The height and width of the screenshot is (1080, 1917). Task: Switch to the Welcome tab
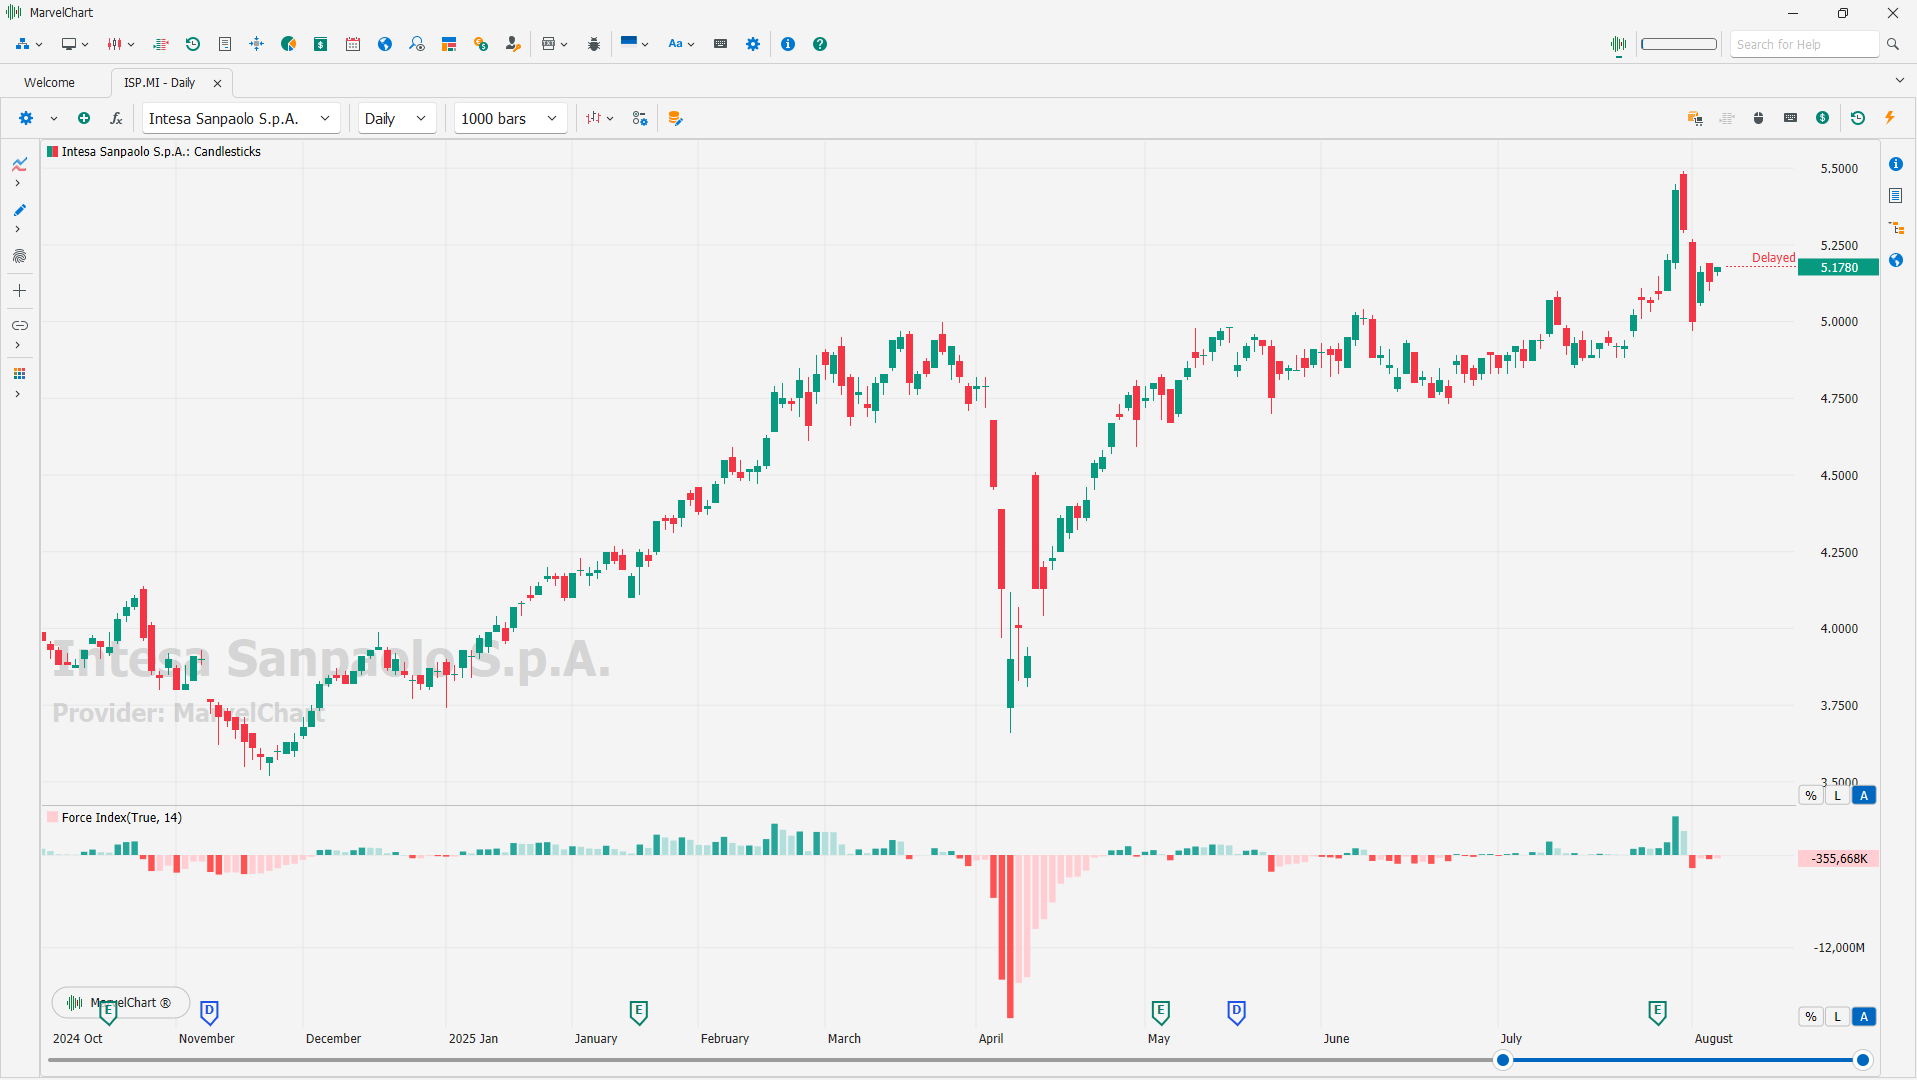pyautogui.click(x=50, y=83)
